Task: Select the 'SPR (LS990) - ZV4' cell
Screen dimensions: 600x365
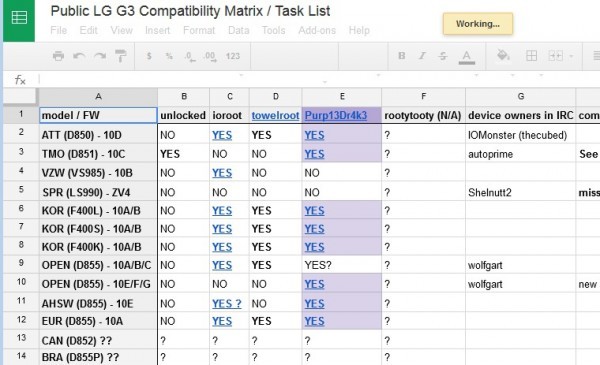Action: tap(98, 192)
